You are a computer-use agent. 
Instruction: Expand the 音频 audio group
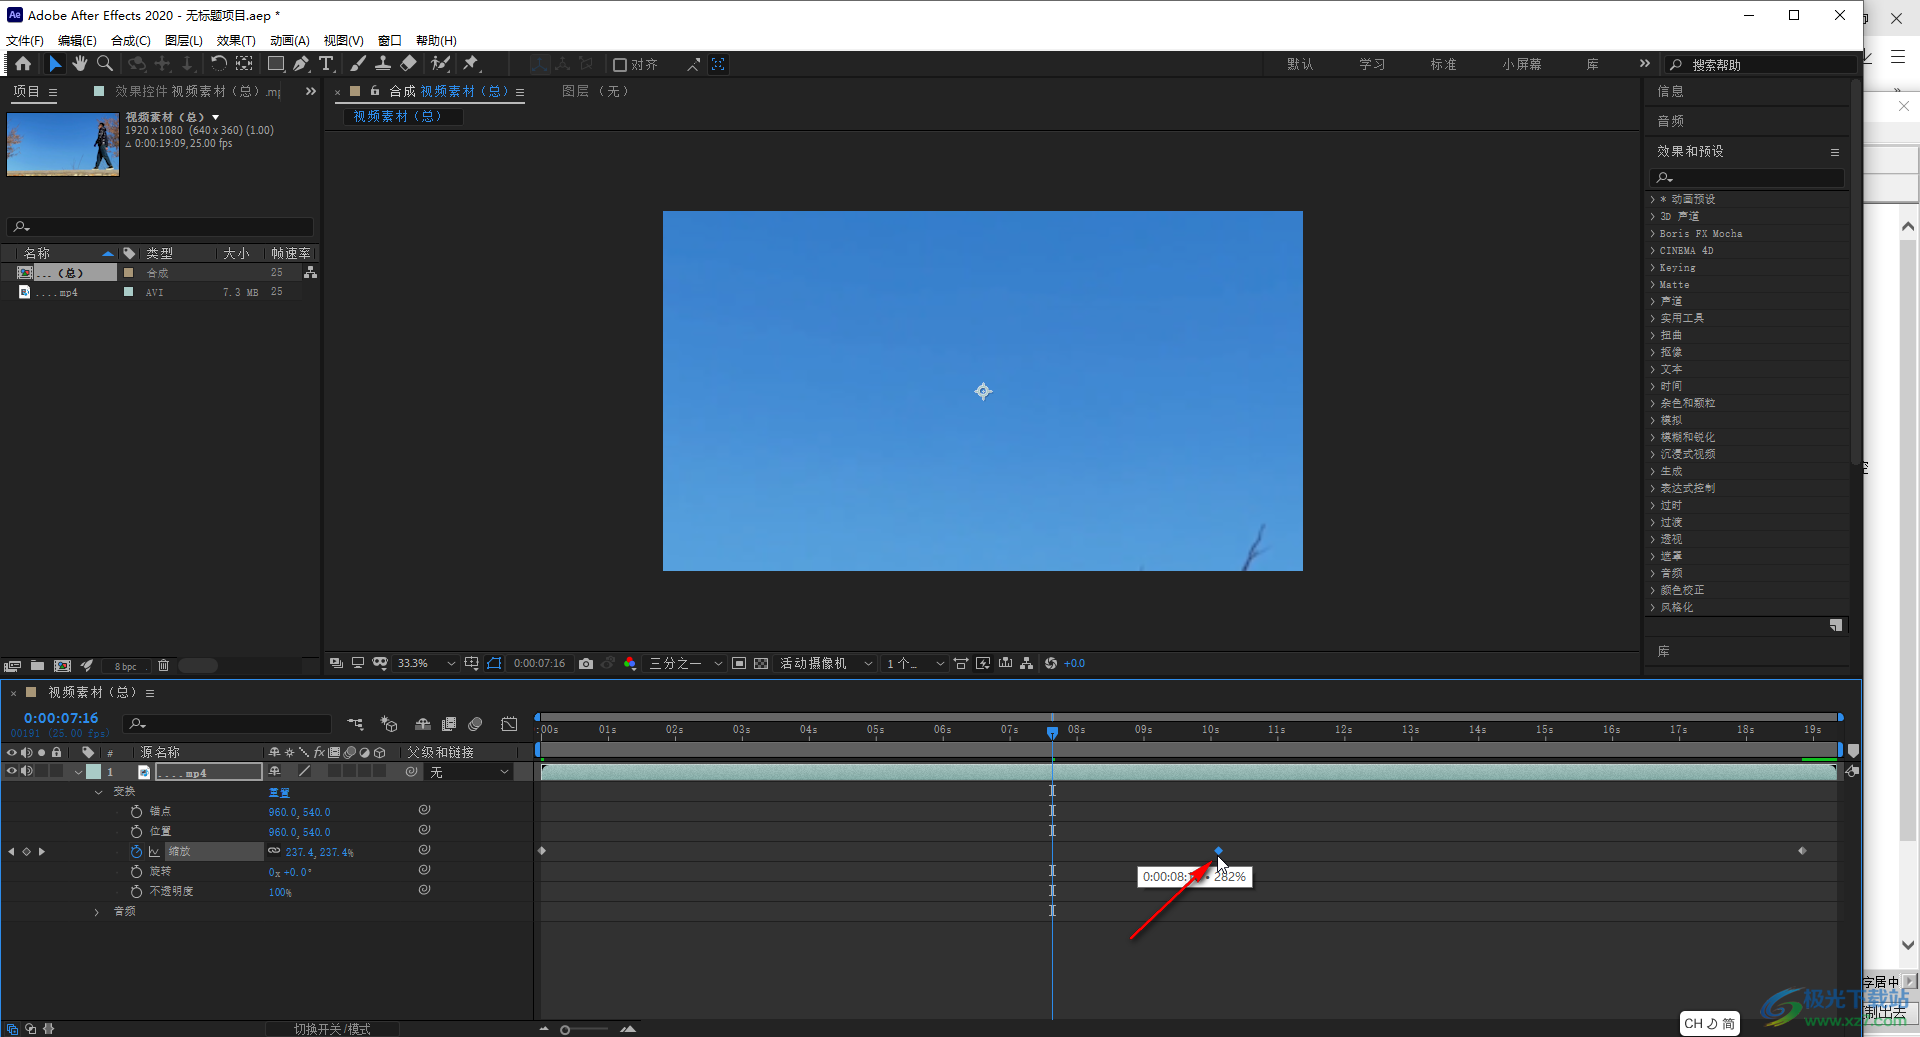pyautogui.click(x=97, y=912)
